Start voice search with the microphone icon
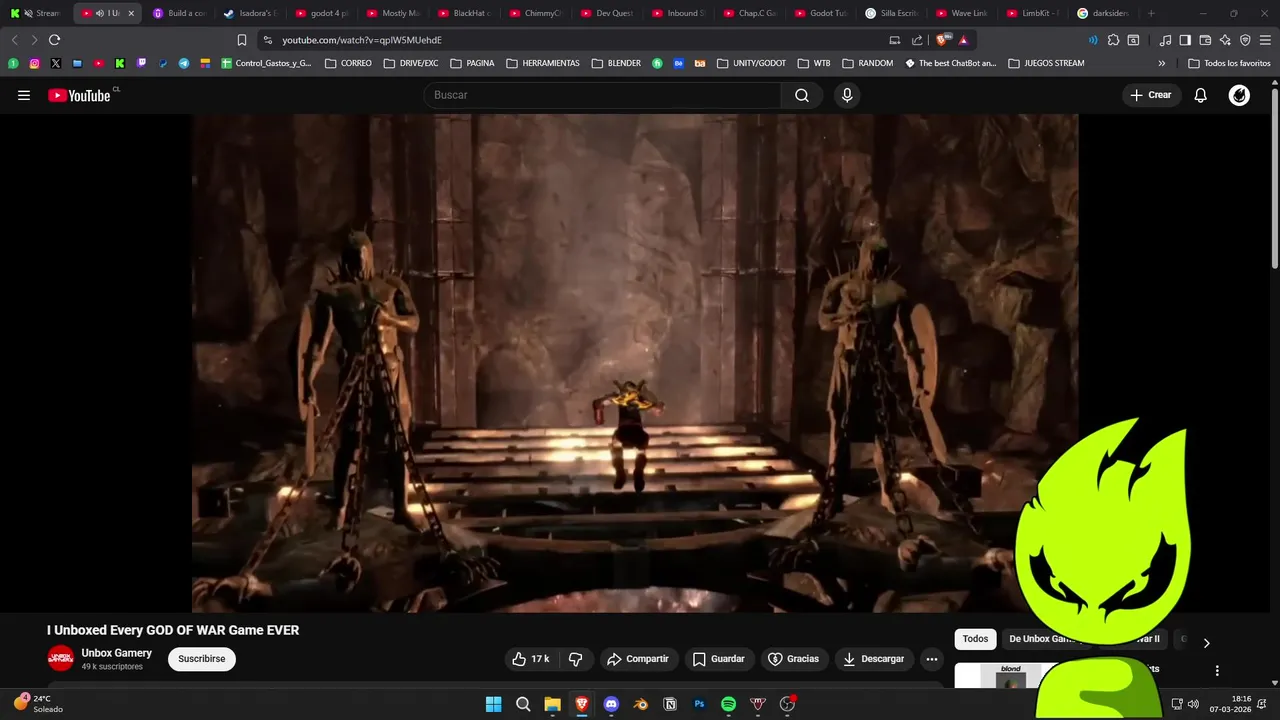The image size is (1280, 720). point(847,95)
